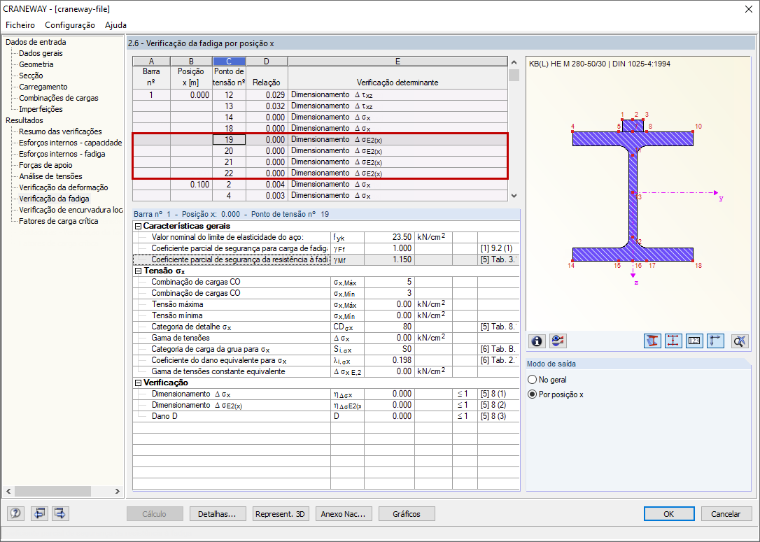Toggle the stress points display icon
This screenshot has width=760, height=542.
tap(673, 341)
